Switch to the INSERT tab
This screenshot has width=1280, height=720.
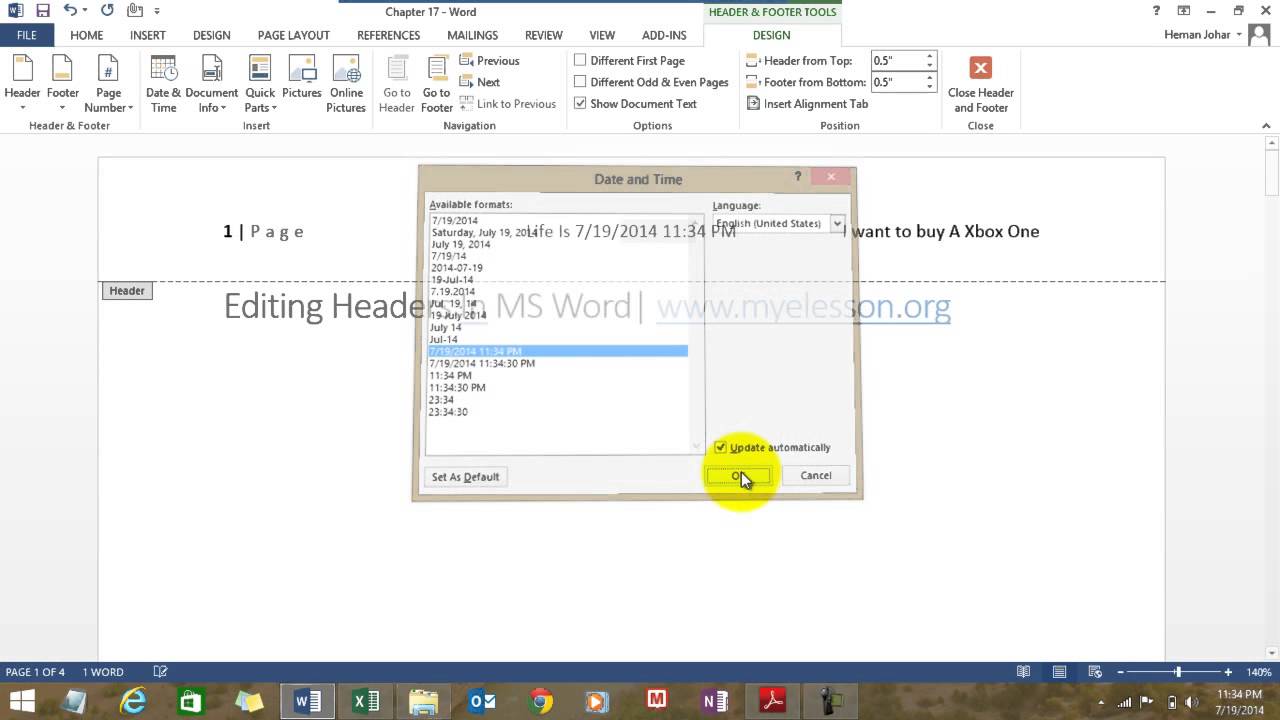(x=148, y=35)
